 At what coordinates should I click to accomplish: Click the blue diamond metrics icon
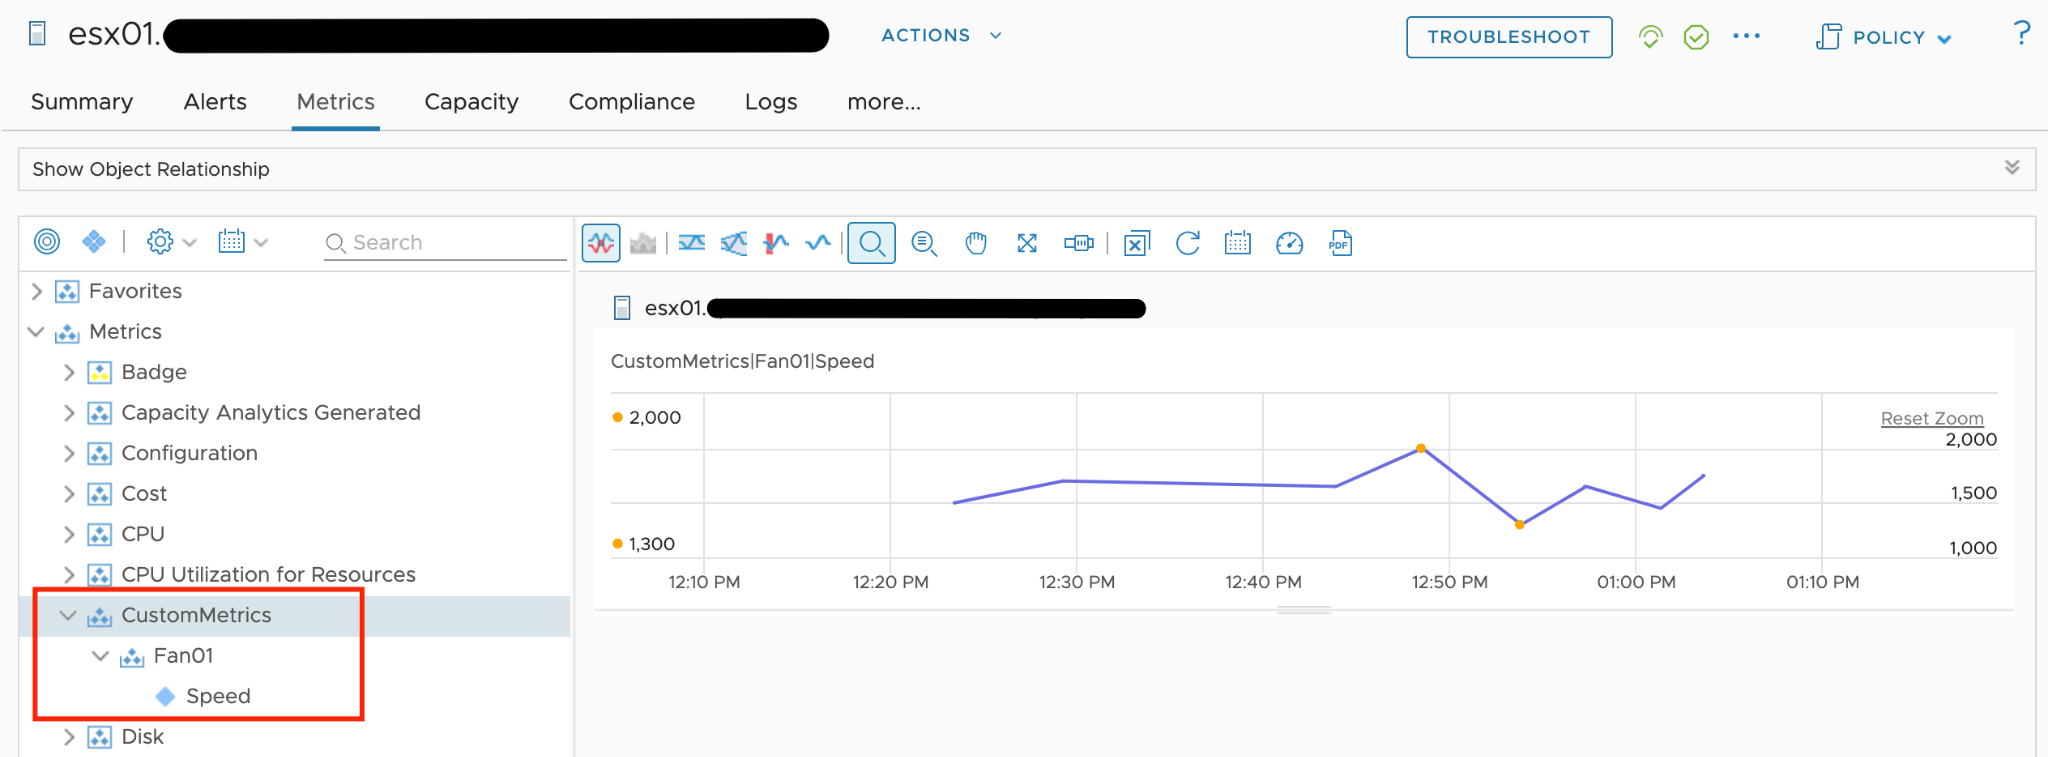click(94, 241)
